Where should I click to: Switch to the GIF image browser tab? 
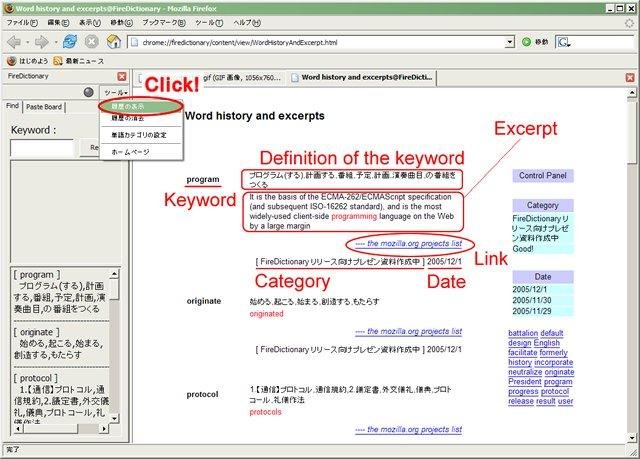click(241, 78)
